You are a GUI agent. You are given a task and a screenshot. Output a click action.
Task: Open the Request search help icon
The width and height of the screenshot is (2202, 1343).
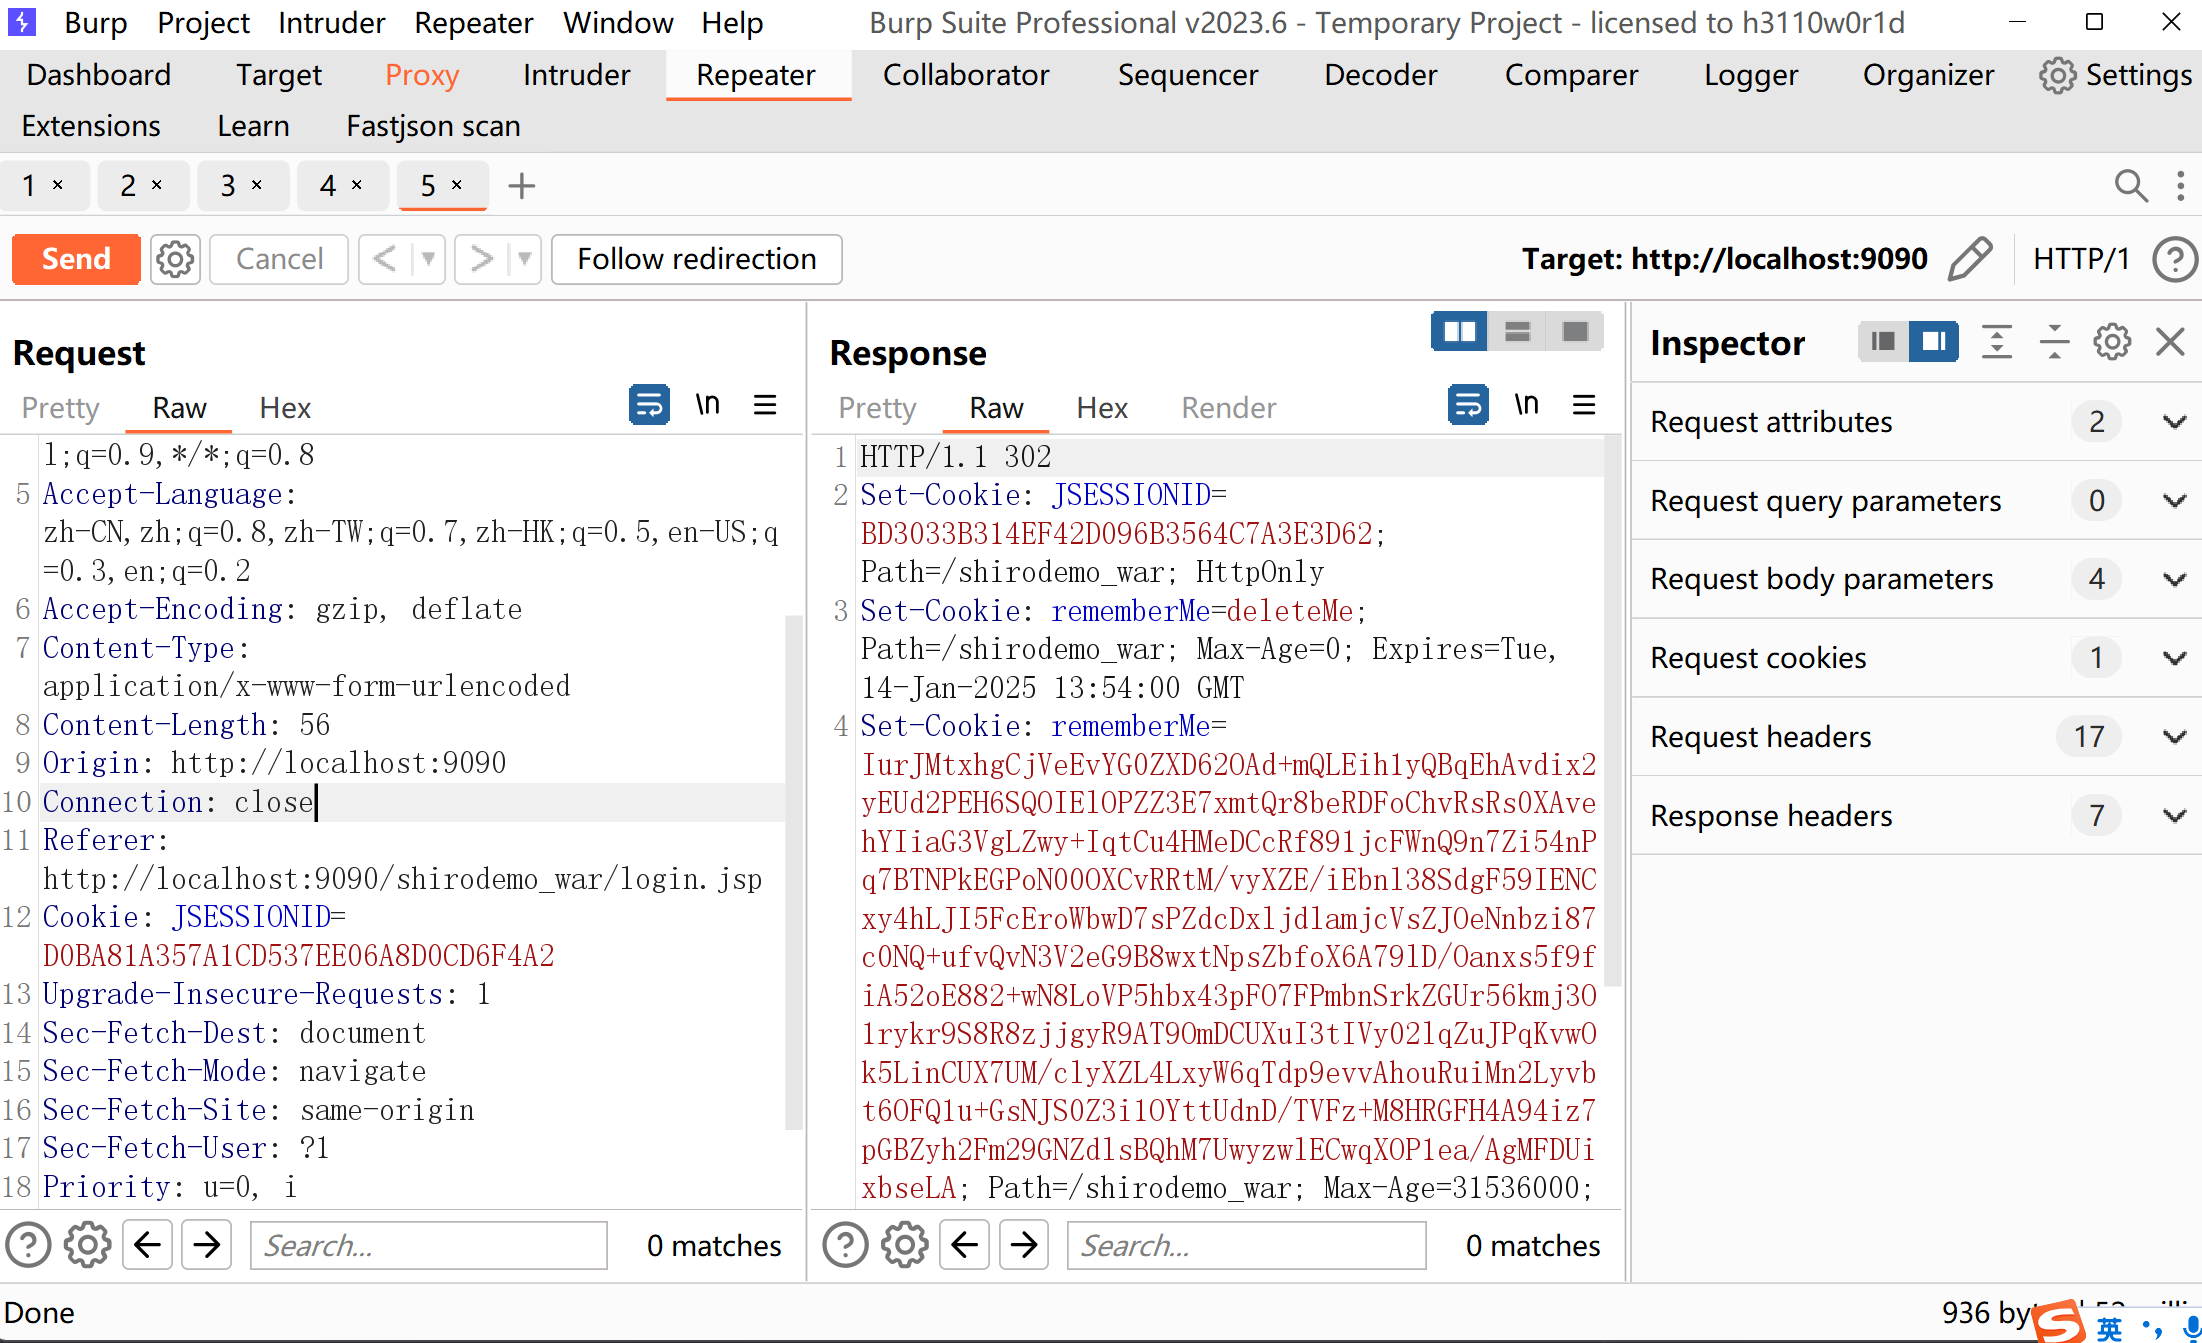29,1246
